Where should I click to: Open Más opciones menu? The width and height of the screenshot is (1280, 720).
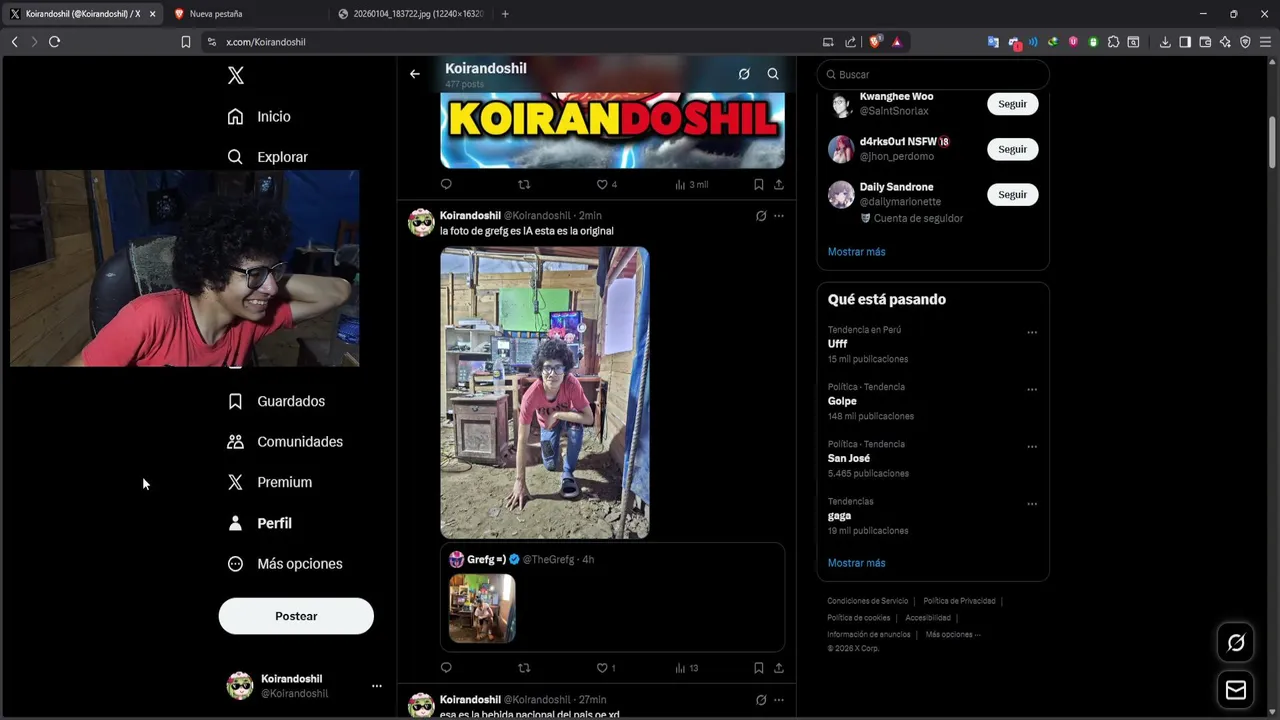pyautogui.click(x=285, y=564)
